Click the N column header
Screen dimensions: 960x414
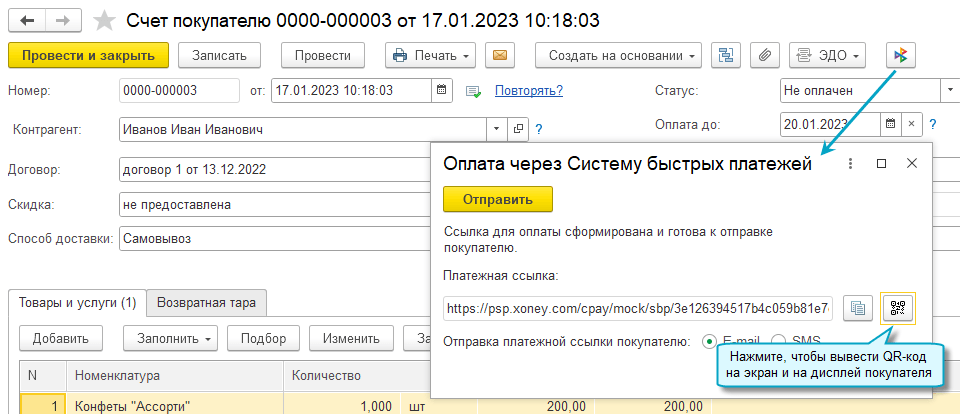click(42, 375)
